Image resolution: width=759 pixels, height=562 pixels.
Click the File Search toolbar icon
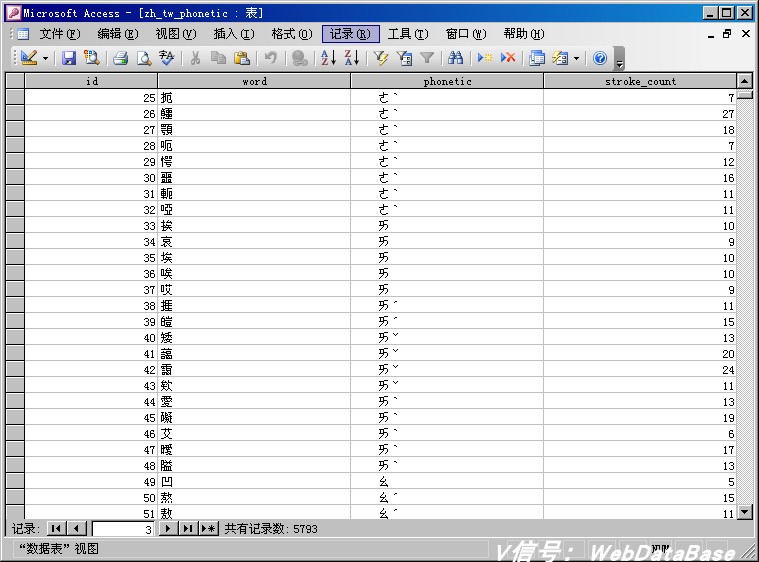91,58
